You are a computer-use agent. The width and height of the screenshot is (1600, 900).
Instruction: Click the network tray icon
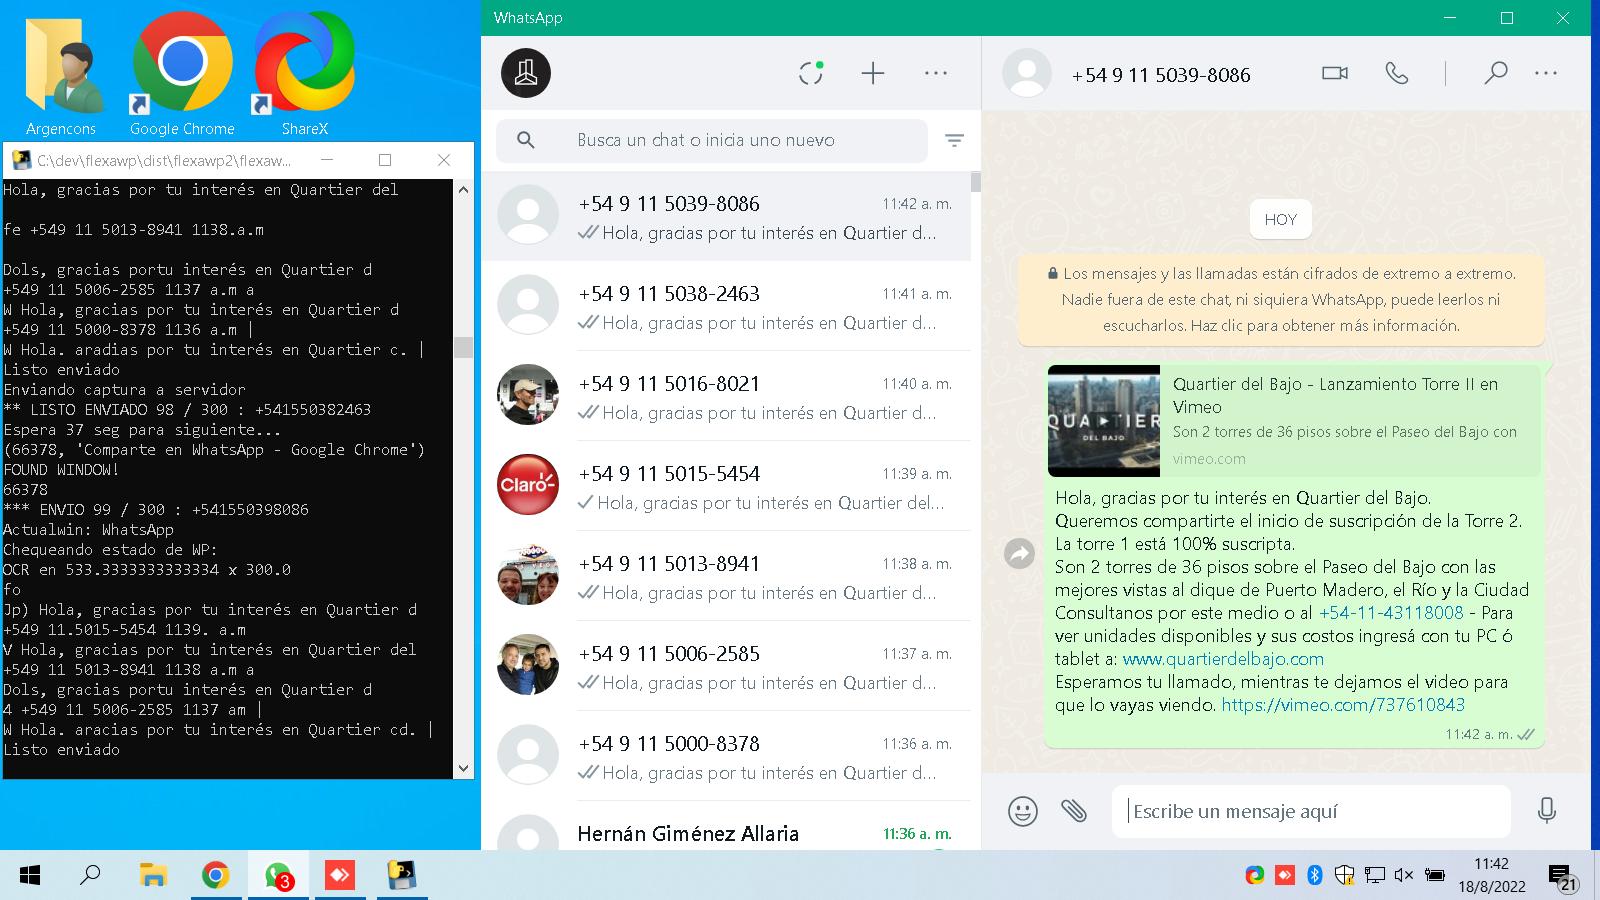point(1375,875)
